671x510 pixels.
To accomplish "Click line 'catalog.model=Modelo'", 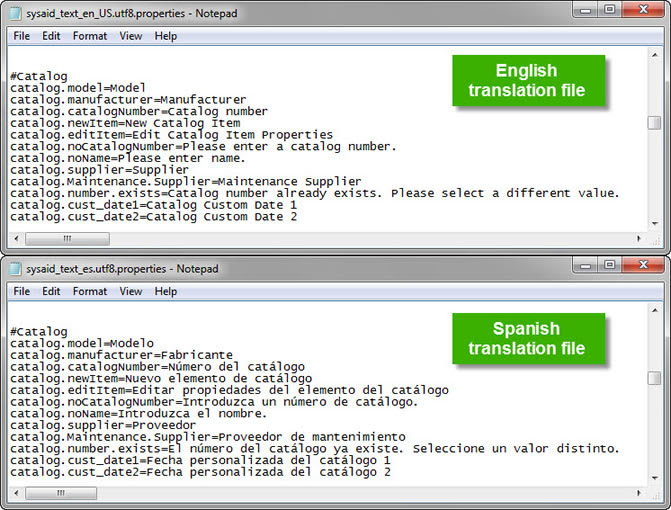I will pyautogui.click(x=82, y=344).
